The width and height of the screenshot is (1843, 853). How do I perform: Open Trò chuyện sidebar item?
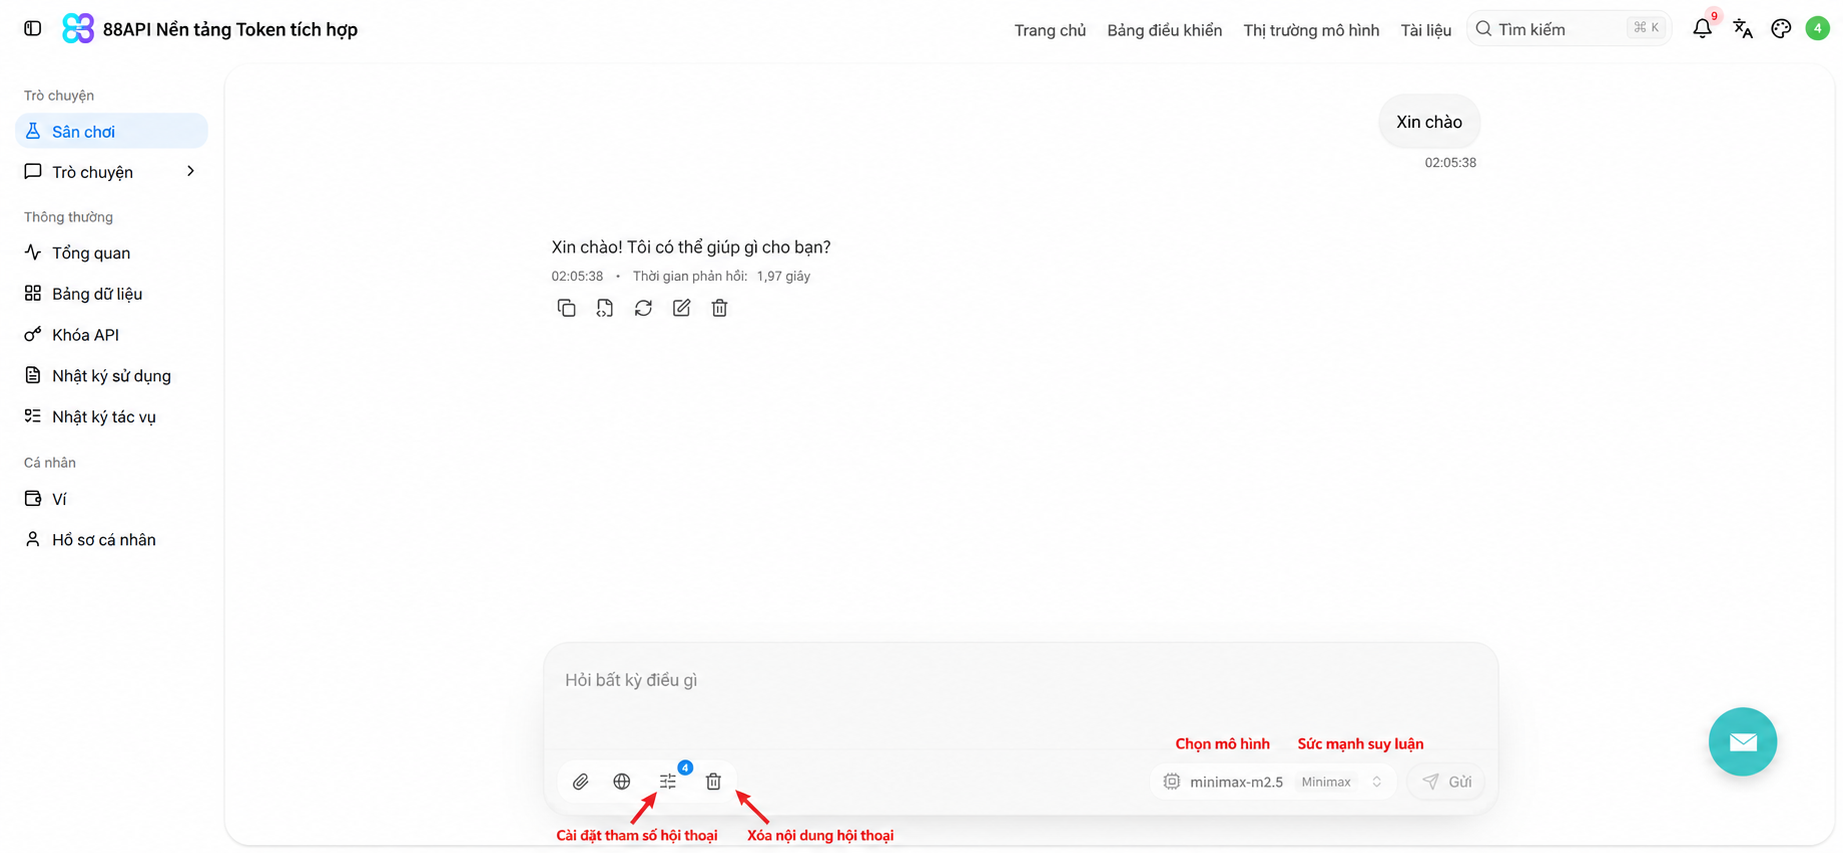pyautogui.click(x=111, y=172)
